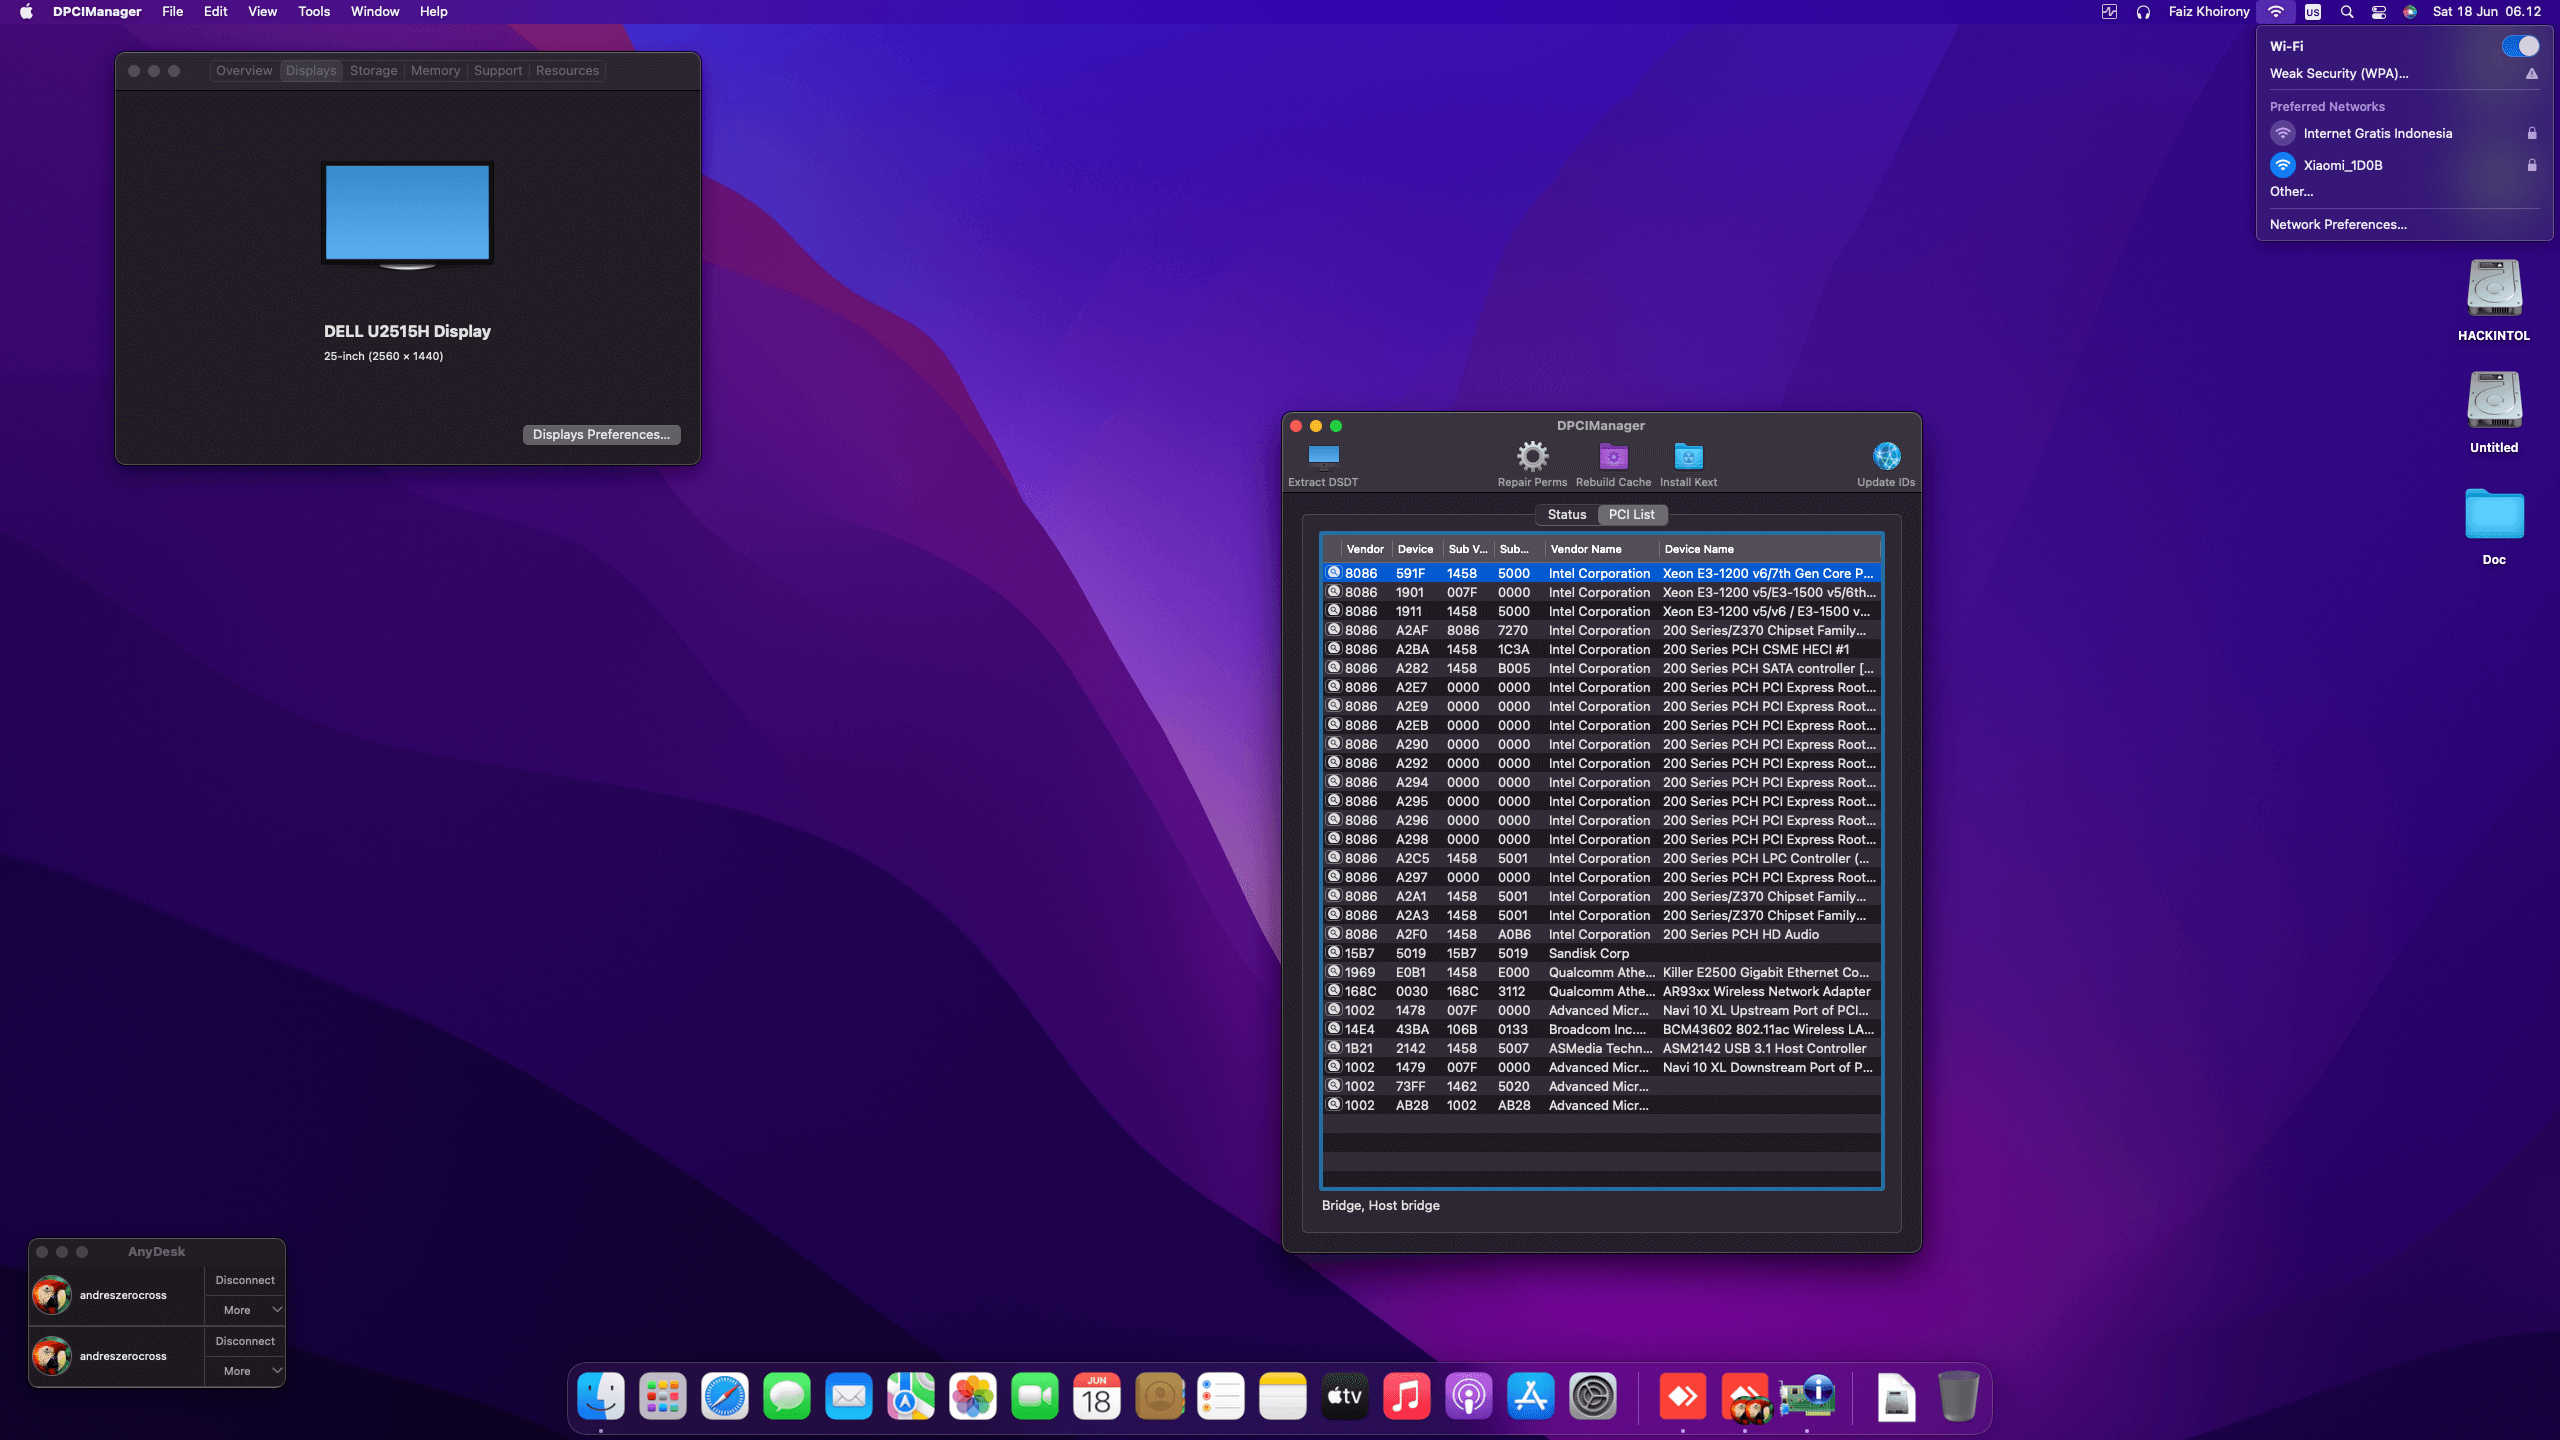Screen dimensions: 2560x1440
Task: Open the Window menu
Action: (x=375, y=12)
